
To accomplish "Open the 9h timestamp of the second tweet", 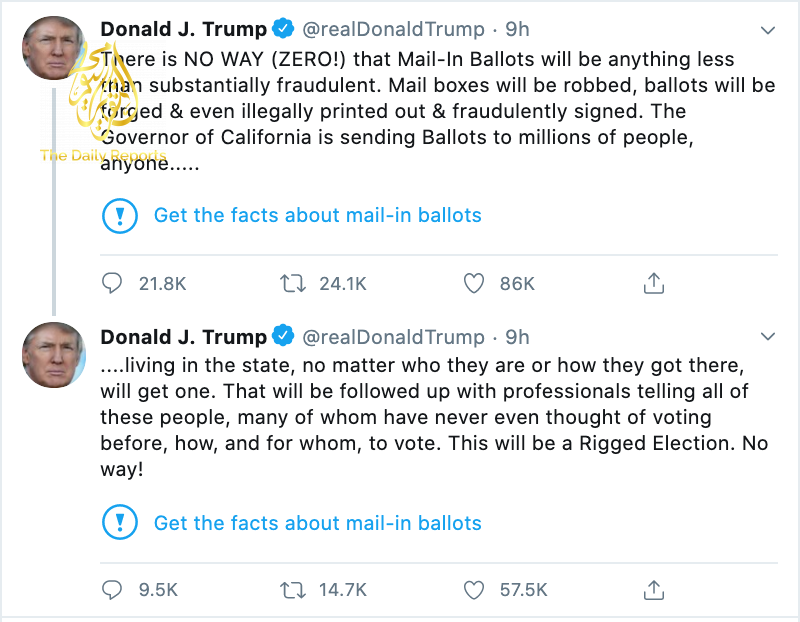I will pos(517,337).
